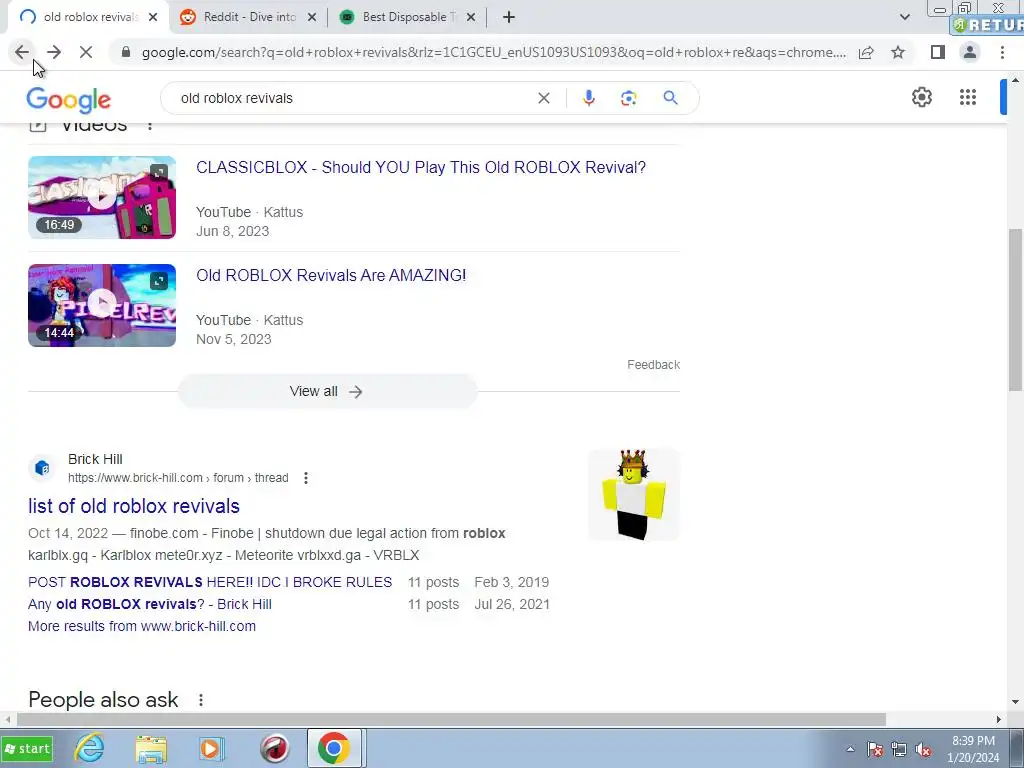Open the CLASSICBLOX video title link
1024x768 pixels.
click(421, 167)
